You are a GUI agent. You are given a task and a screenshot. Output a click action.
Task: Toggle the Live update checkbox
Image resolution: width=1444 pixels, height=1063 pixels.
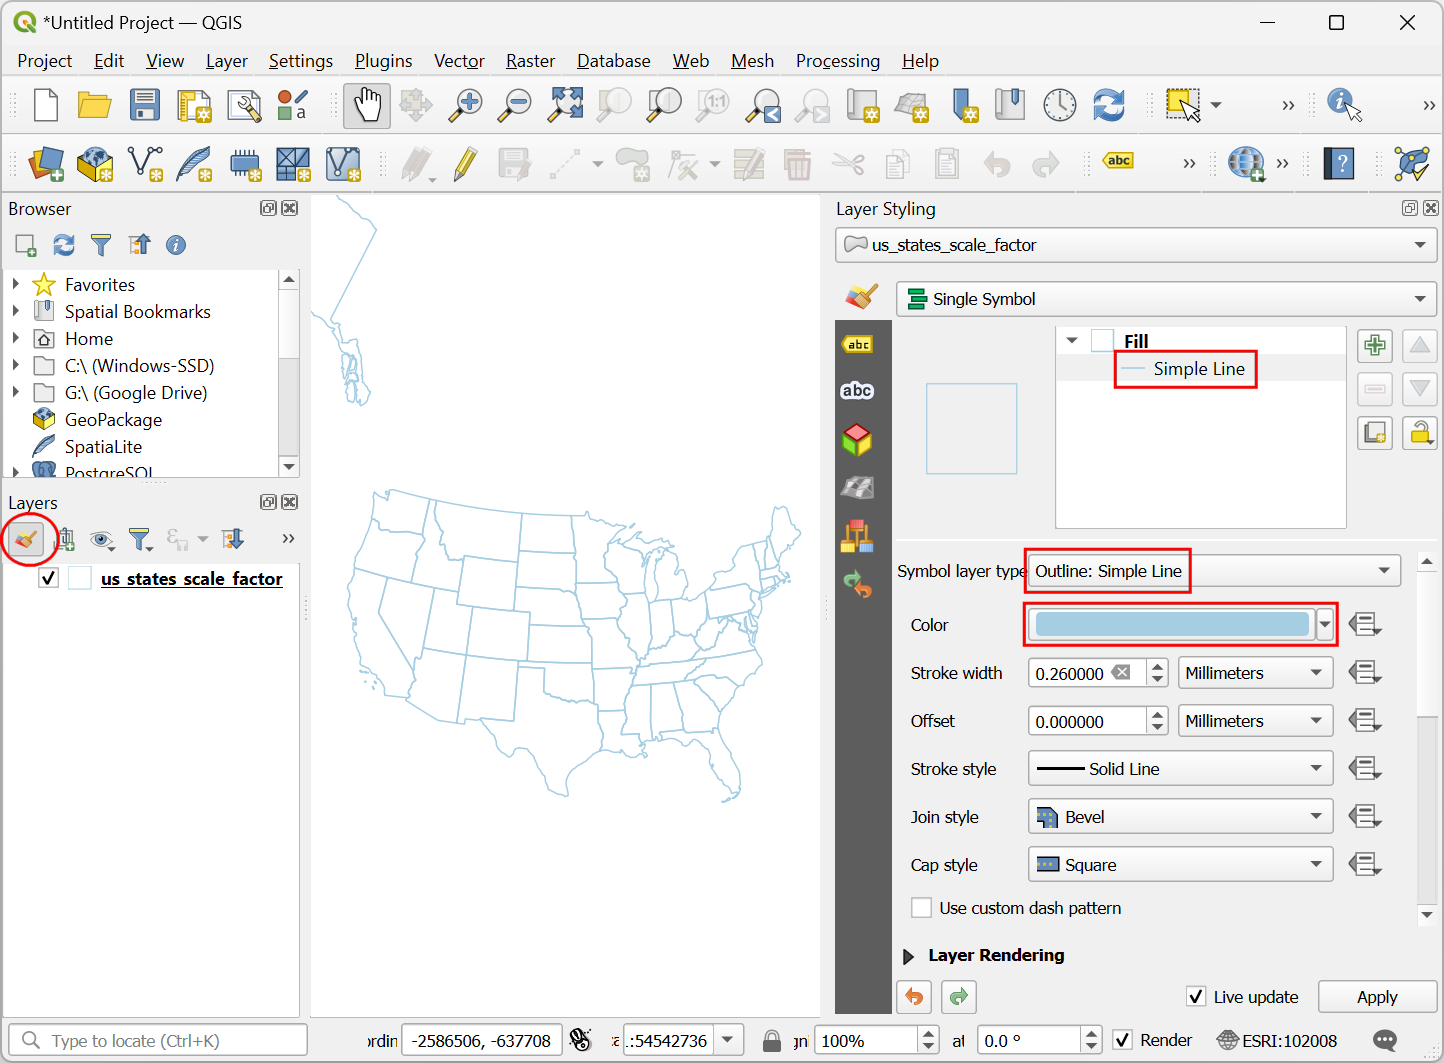1195,996
